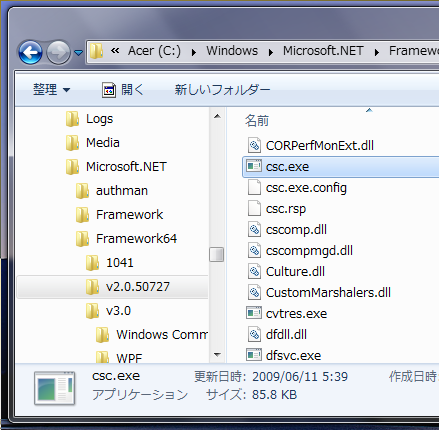
Task: Sort by the 名前 (Name) column header
Action: 257,121
